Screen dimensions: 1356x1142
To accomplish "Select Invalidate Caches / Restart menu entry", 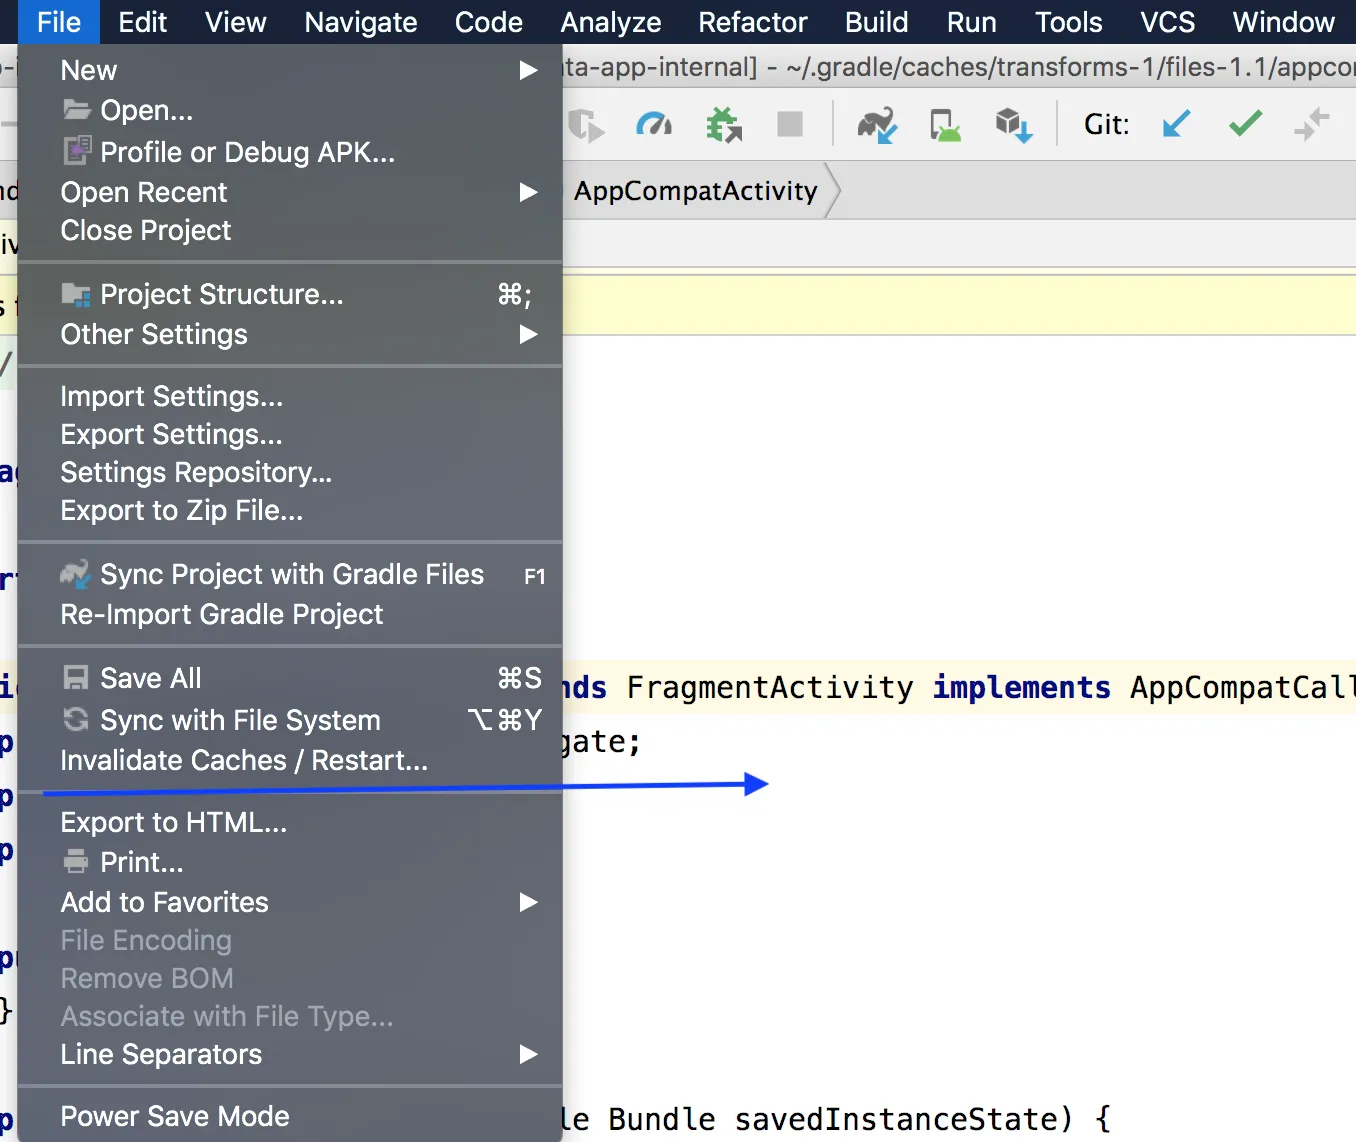I will [244, 760].
